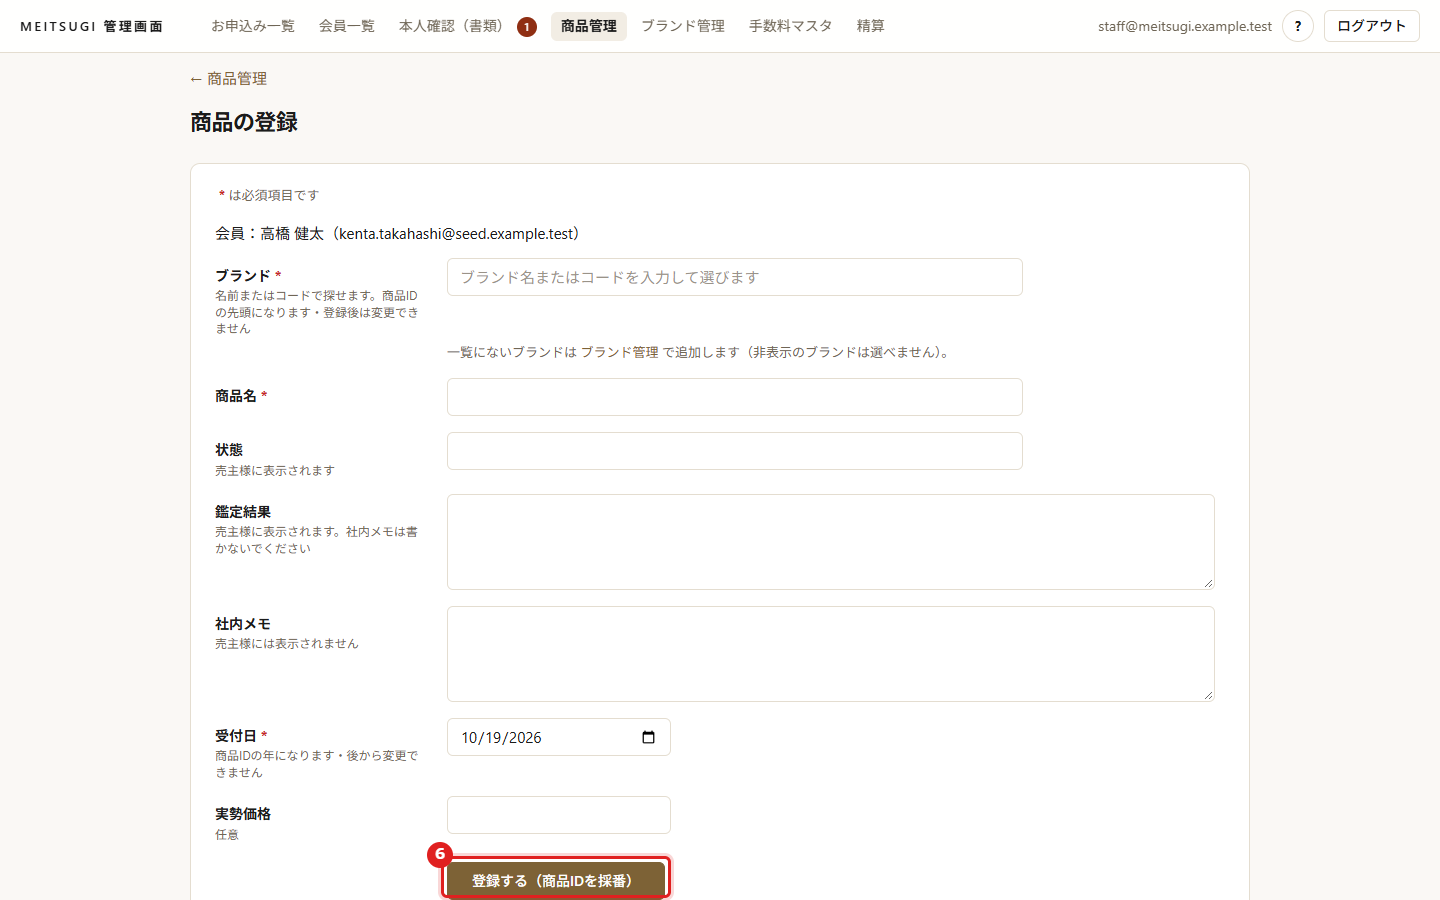Click the ログアウト button
1440x900 pixels.
point(1371,26)
